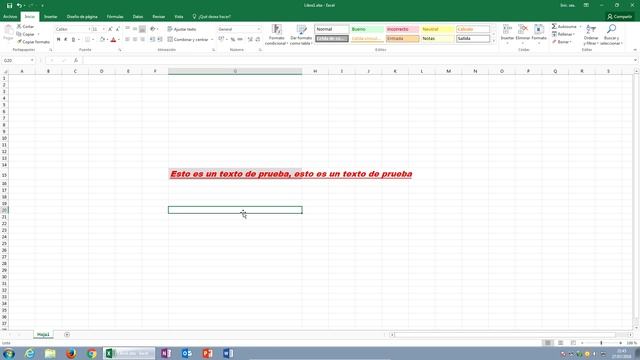640x360 pixels.
Task: Click the increase decimals icon
Action: (x=250, y=40)
